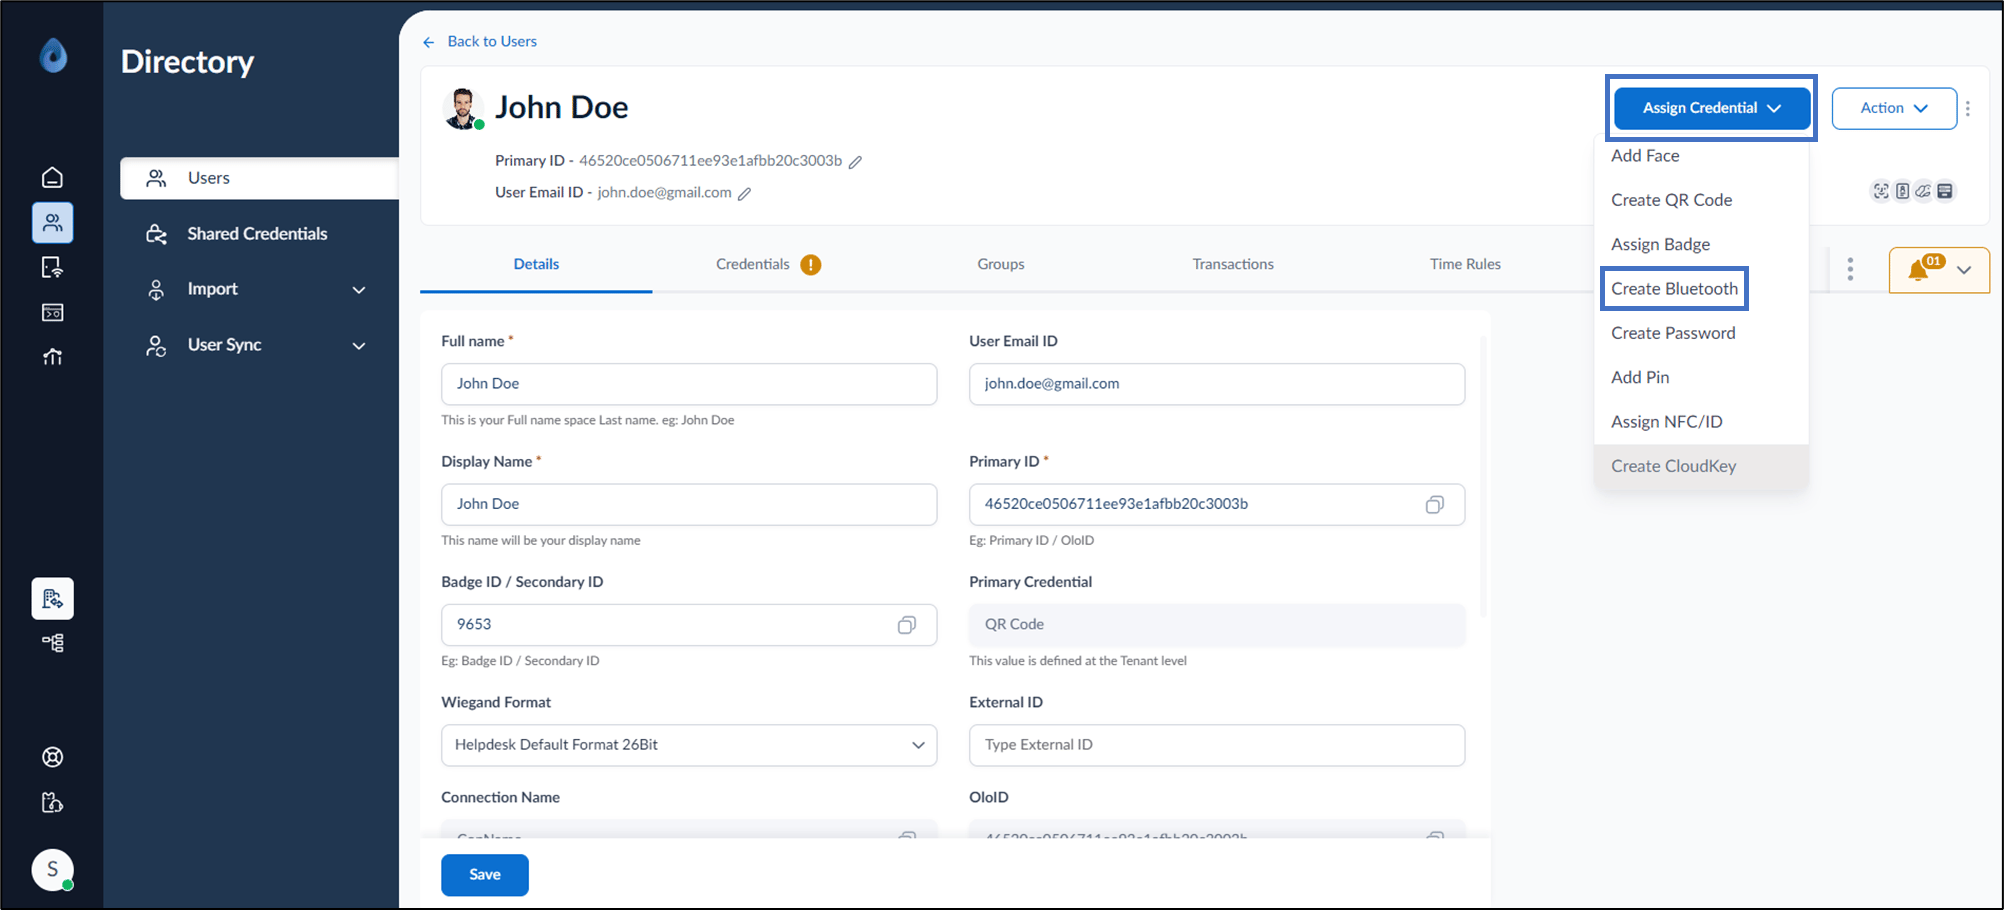Viewport: 2004px width, 910px height.
Task: Switch to the Time Rules tab
Action: pos(1465,264)
